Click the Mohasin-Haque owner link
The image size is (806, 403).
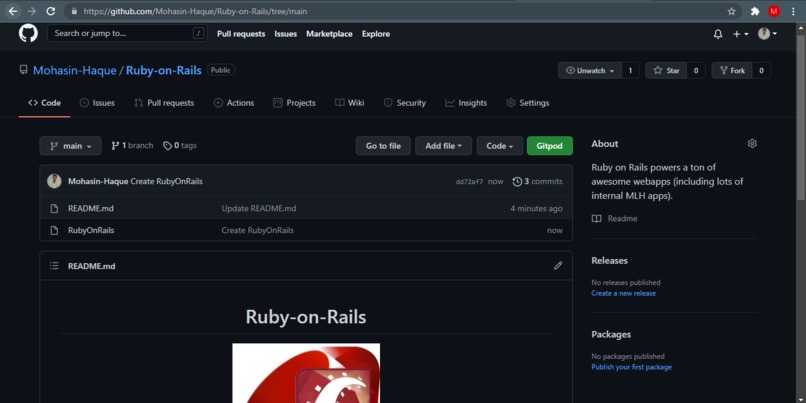tap(75, 70)
